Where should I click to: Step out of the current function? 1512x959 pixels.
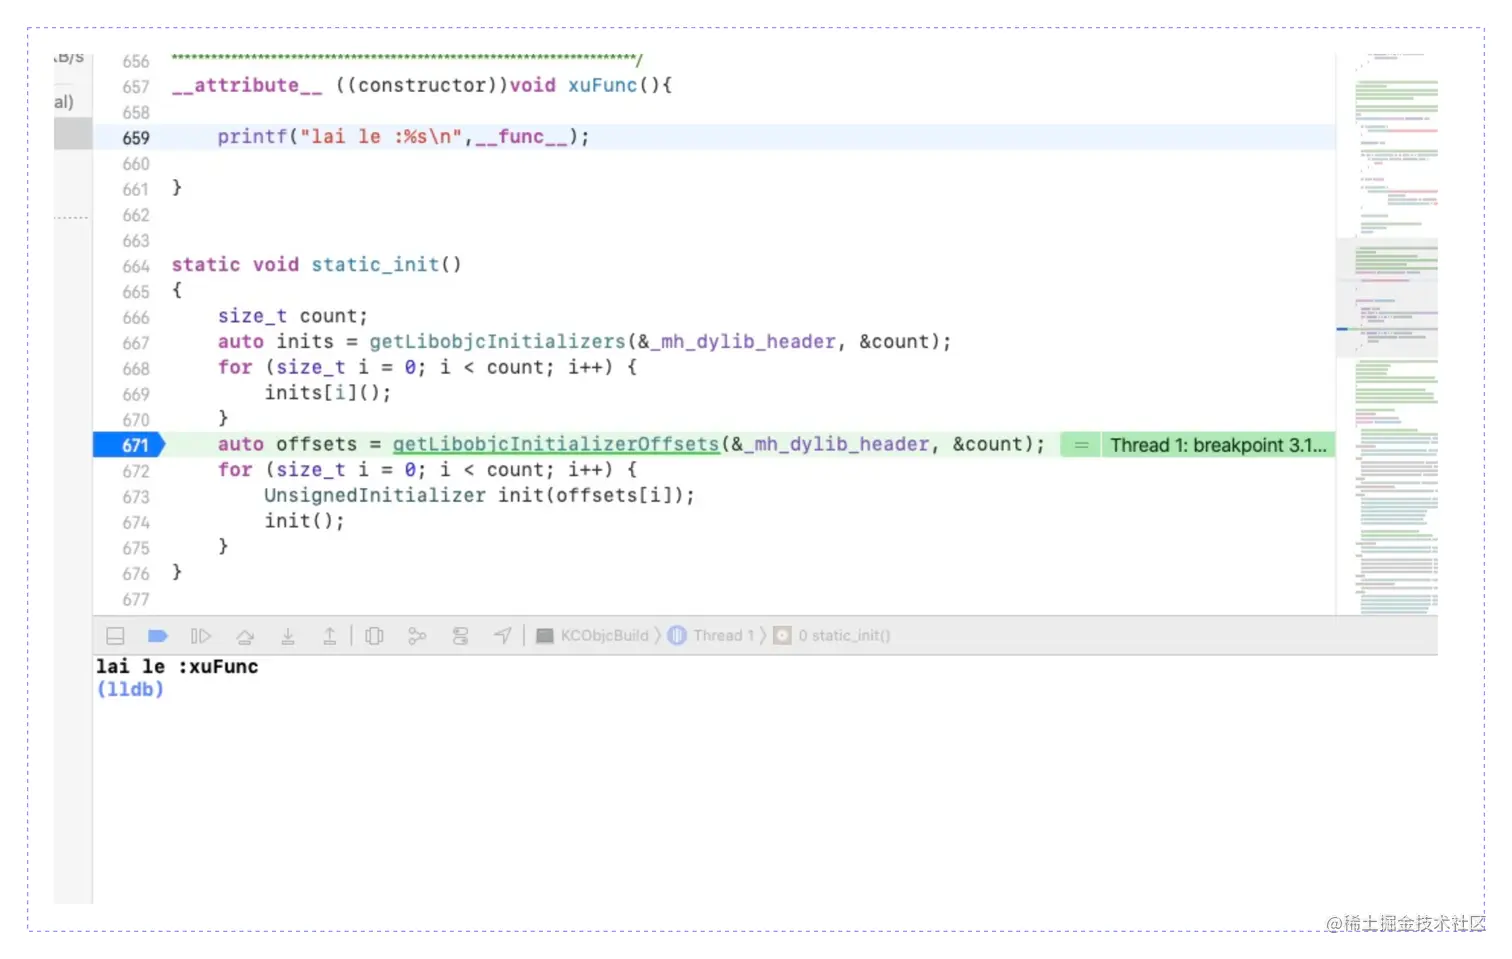click(x=329, y=636)
